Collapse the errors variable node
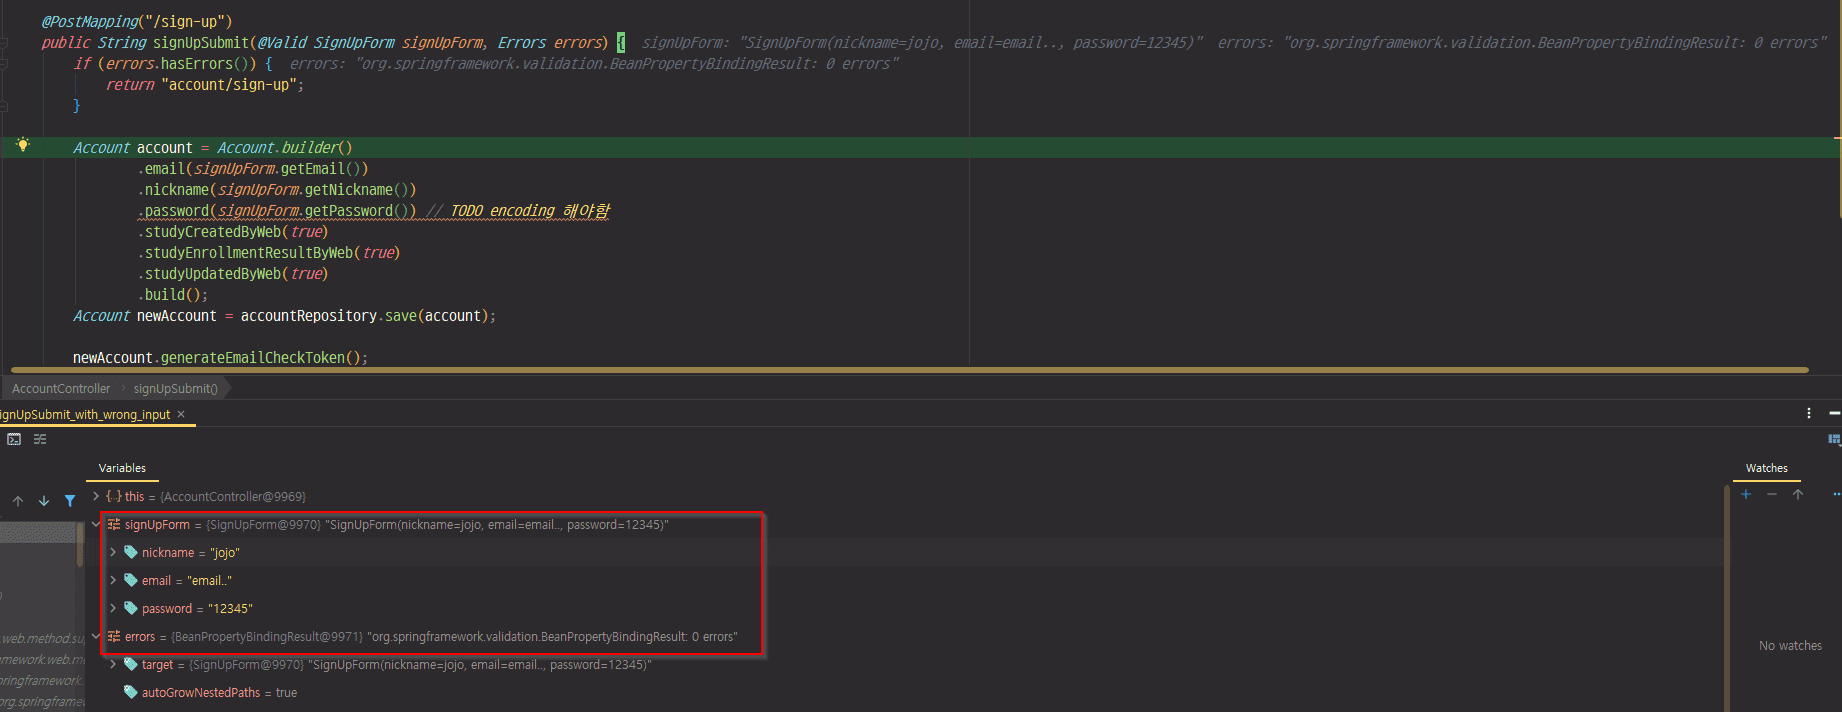Image resolution: width=1842 pixels, height=712 pixels. pos(96,636)
